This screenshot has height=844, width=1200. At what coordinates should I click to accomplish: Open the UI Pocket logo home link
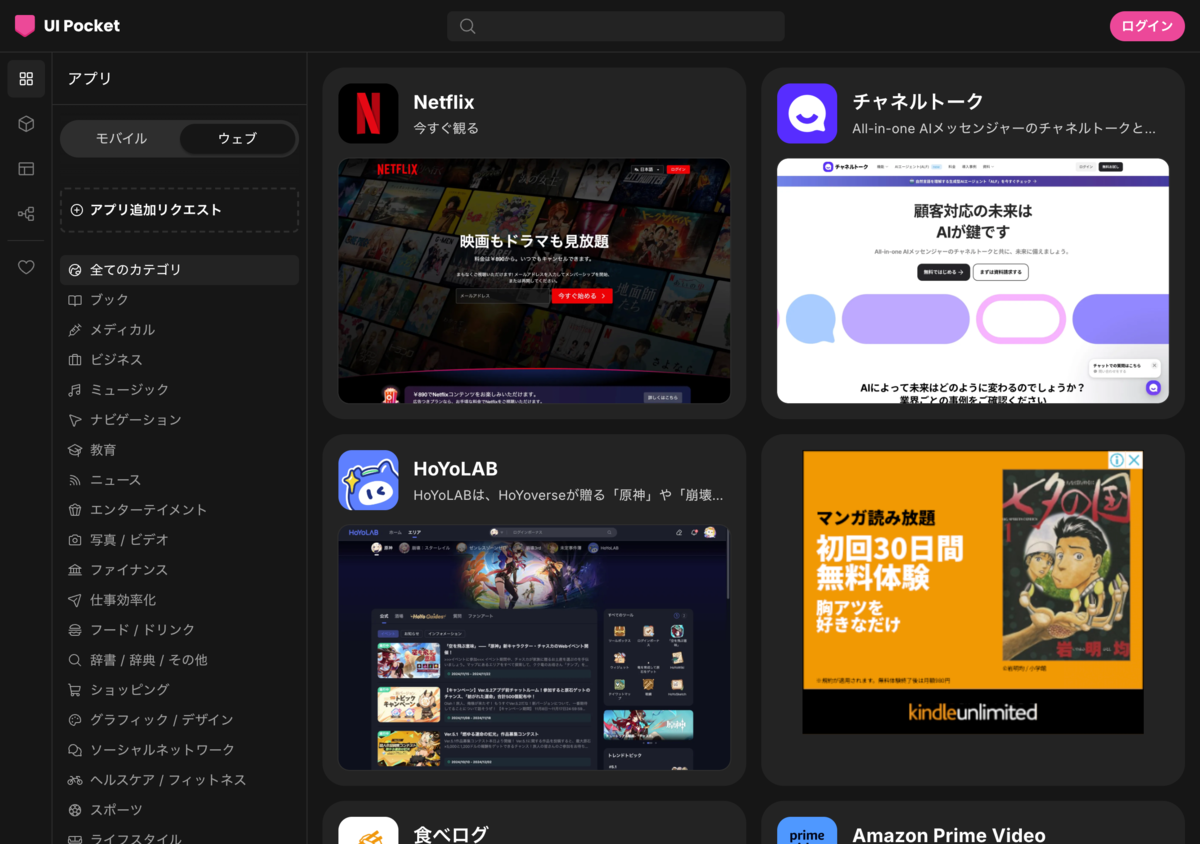(67, 26)
